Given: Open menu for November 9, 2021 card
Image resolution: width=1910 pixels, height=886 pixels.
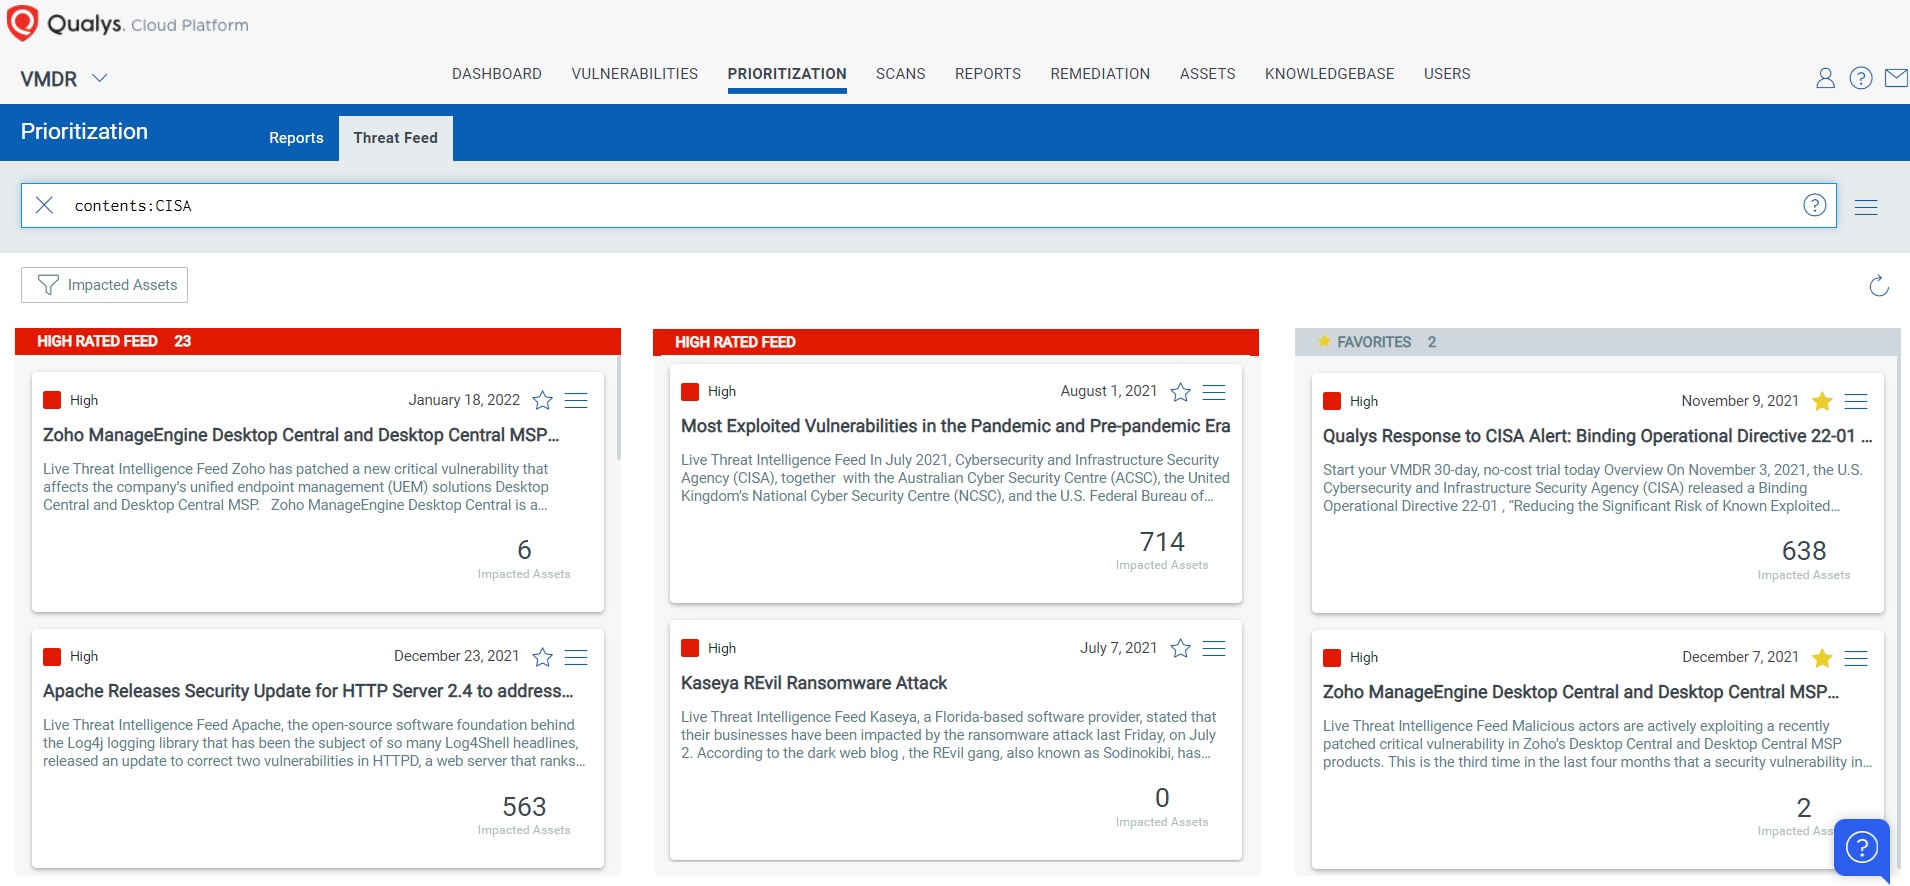Looking at the screenshot, I should coord(1856,402).
